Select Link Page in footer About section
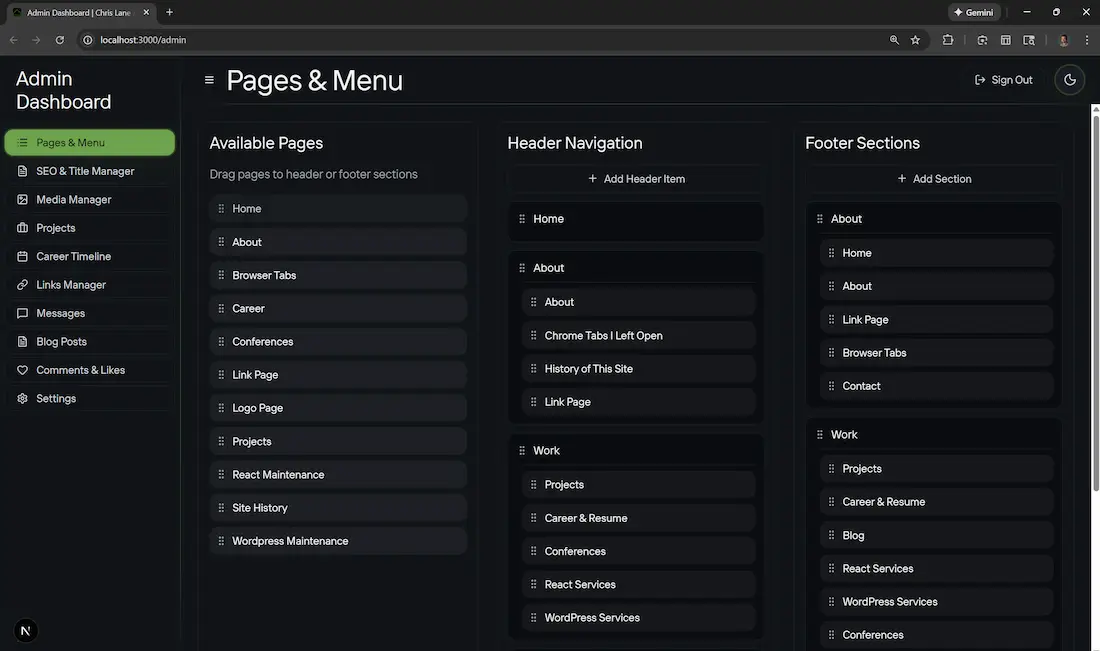 pyautogui.click(x=937, y=320)
